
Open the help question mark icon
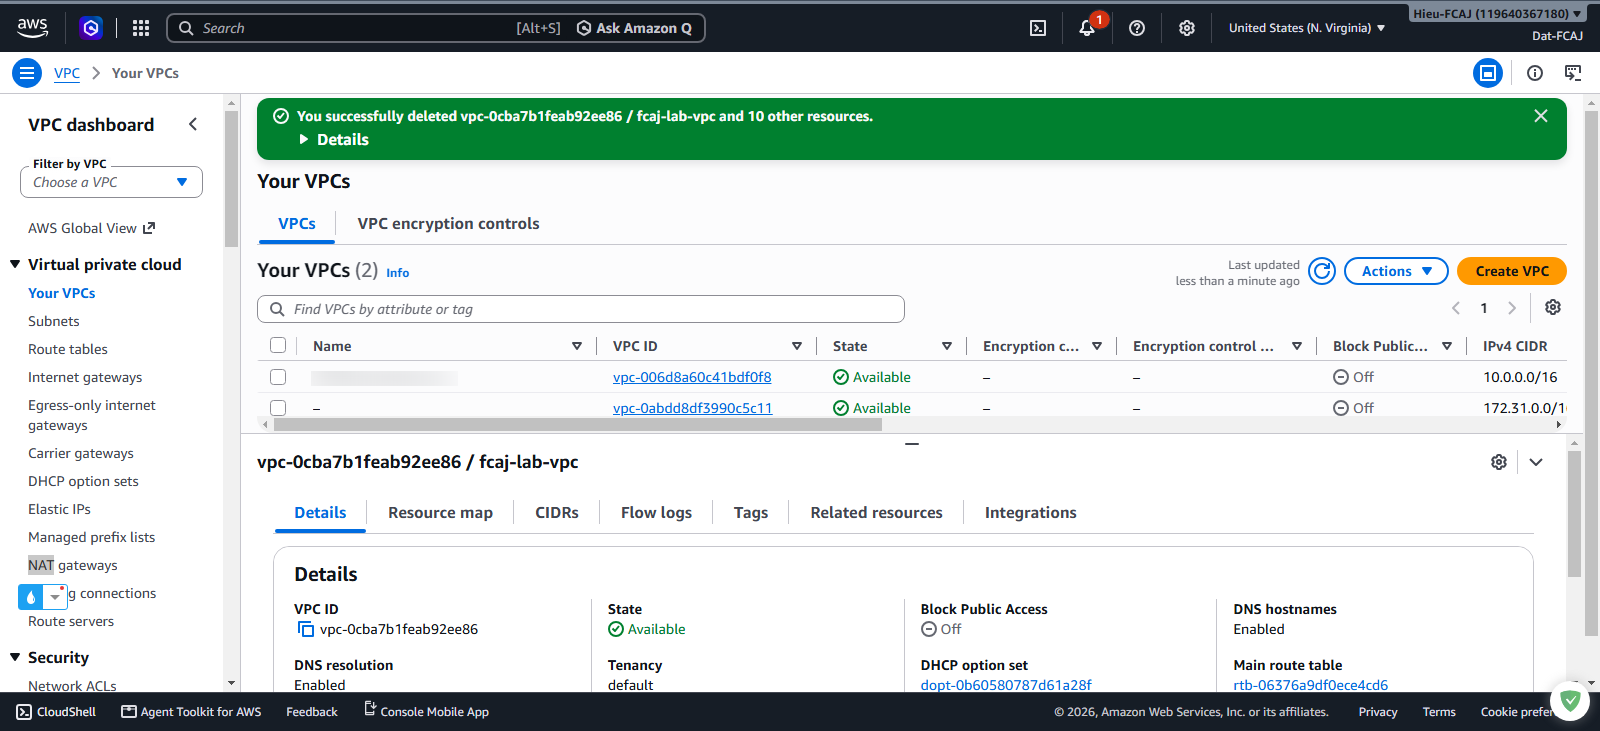(x=1137, y=28)
